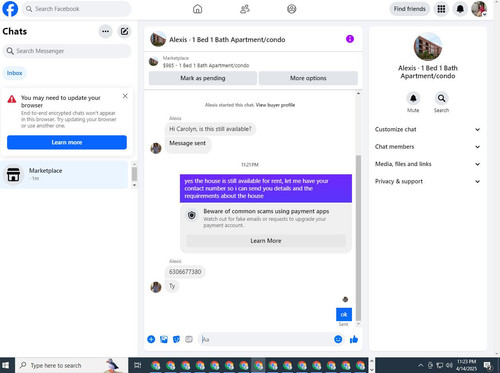The width and height of the screenshot is (500, 373).
Task: Expand Privacy & support section
Action: coord(428,181)
